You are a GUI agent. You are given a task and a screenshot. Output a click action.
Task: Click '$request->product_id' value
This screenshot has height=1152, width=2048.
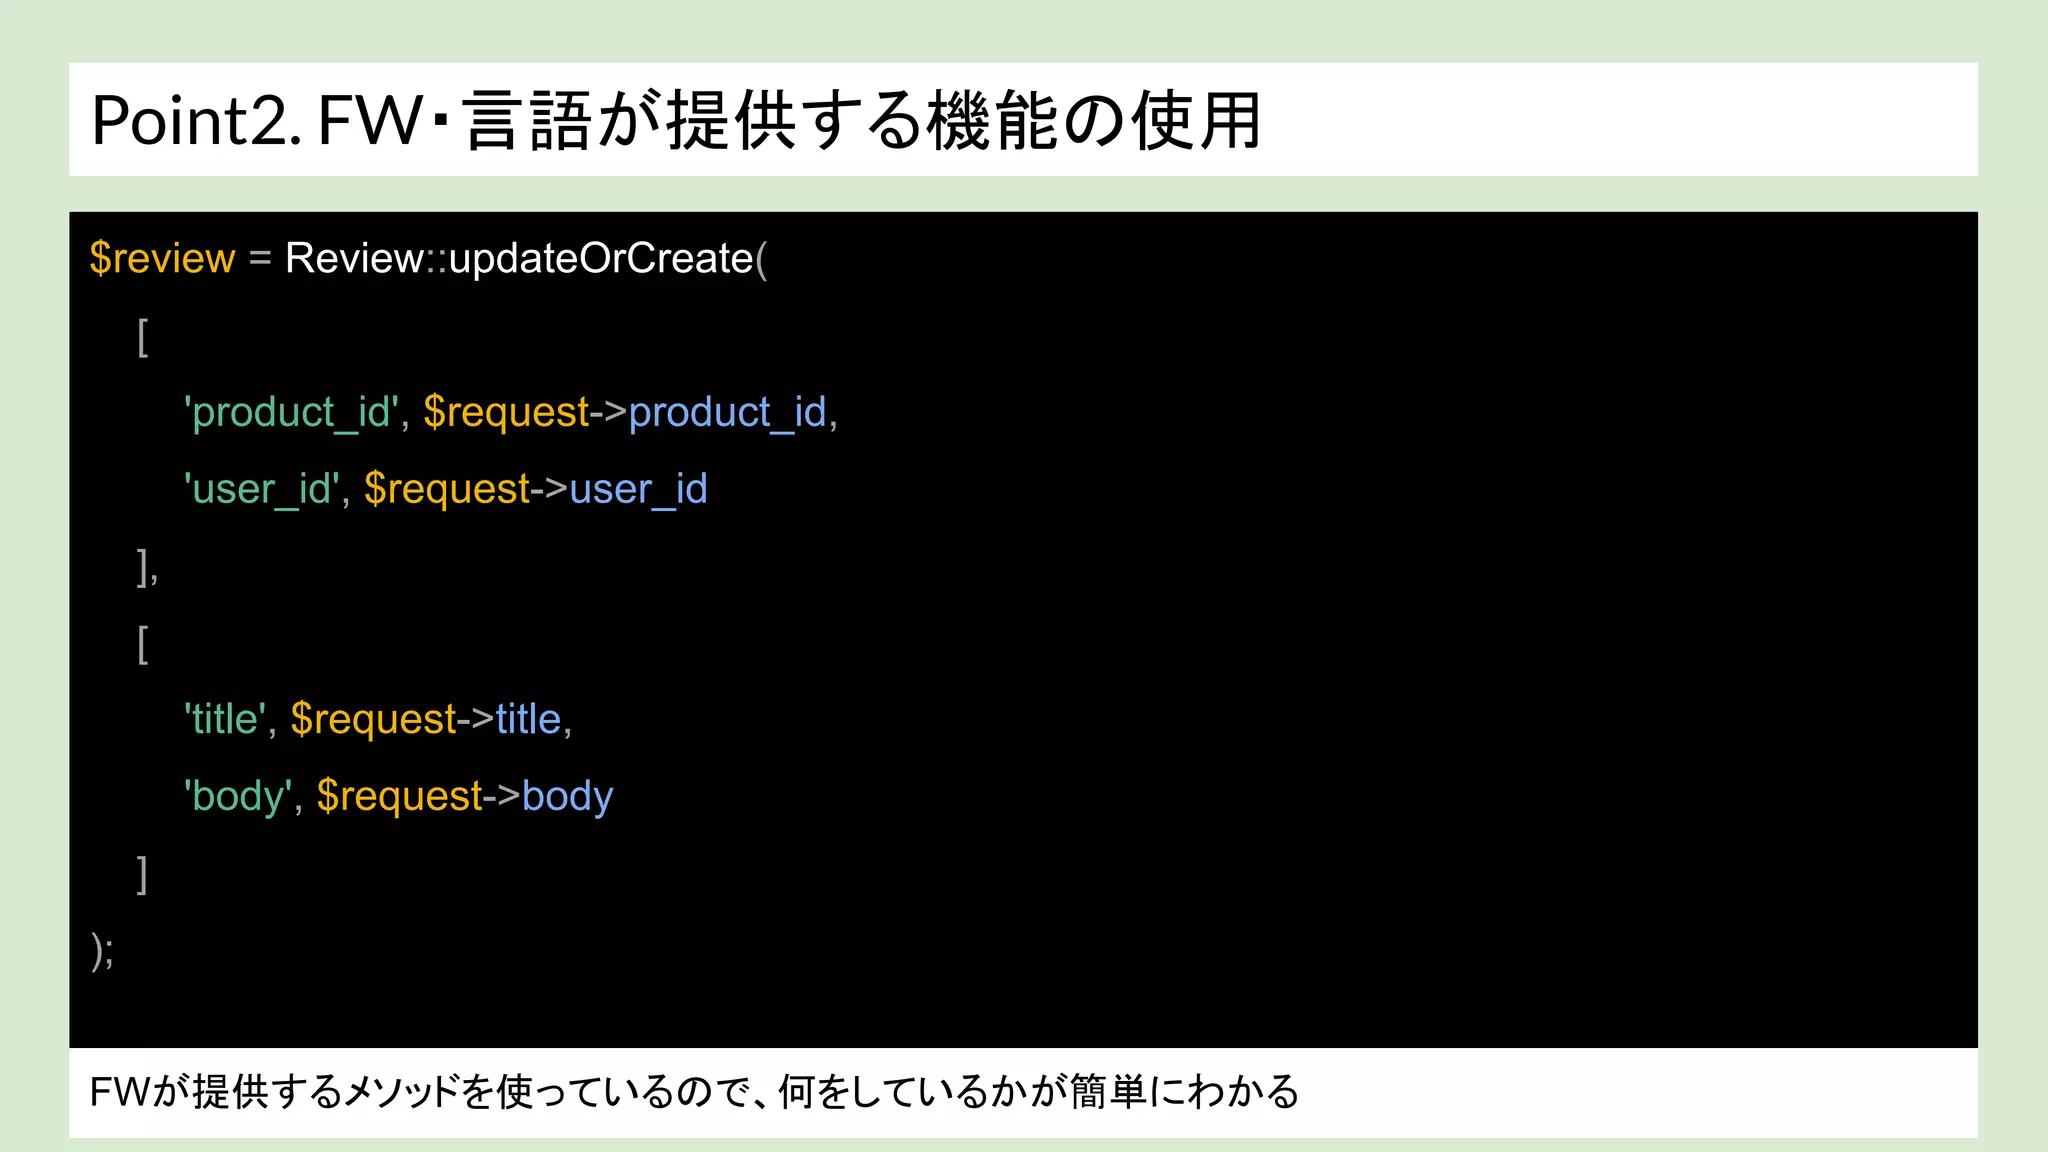(625, 413)
